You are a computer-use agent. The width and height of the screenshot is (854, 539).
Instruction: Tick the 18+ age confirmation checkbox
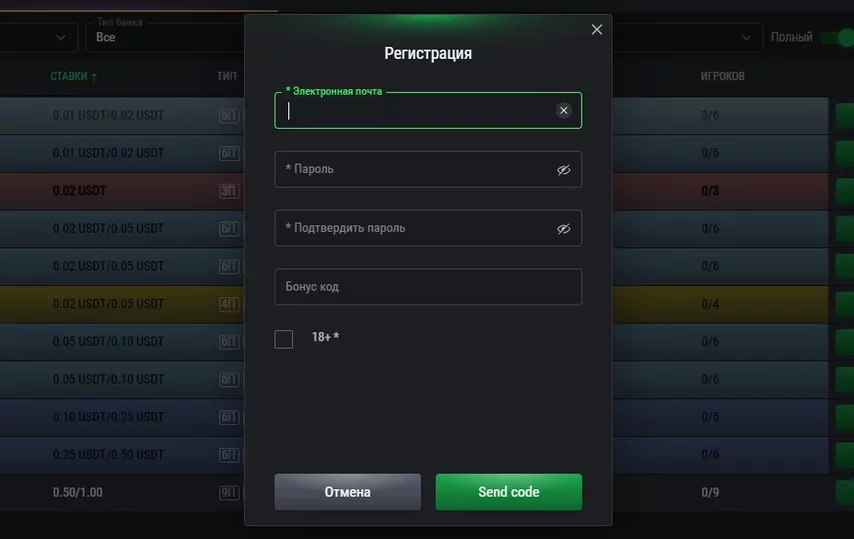point(284,339)
